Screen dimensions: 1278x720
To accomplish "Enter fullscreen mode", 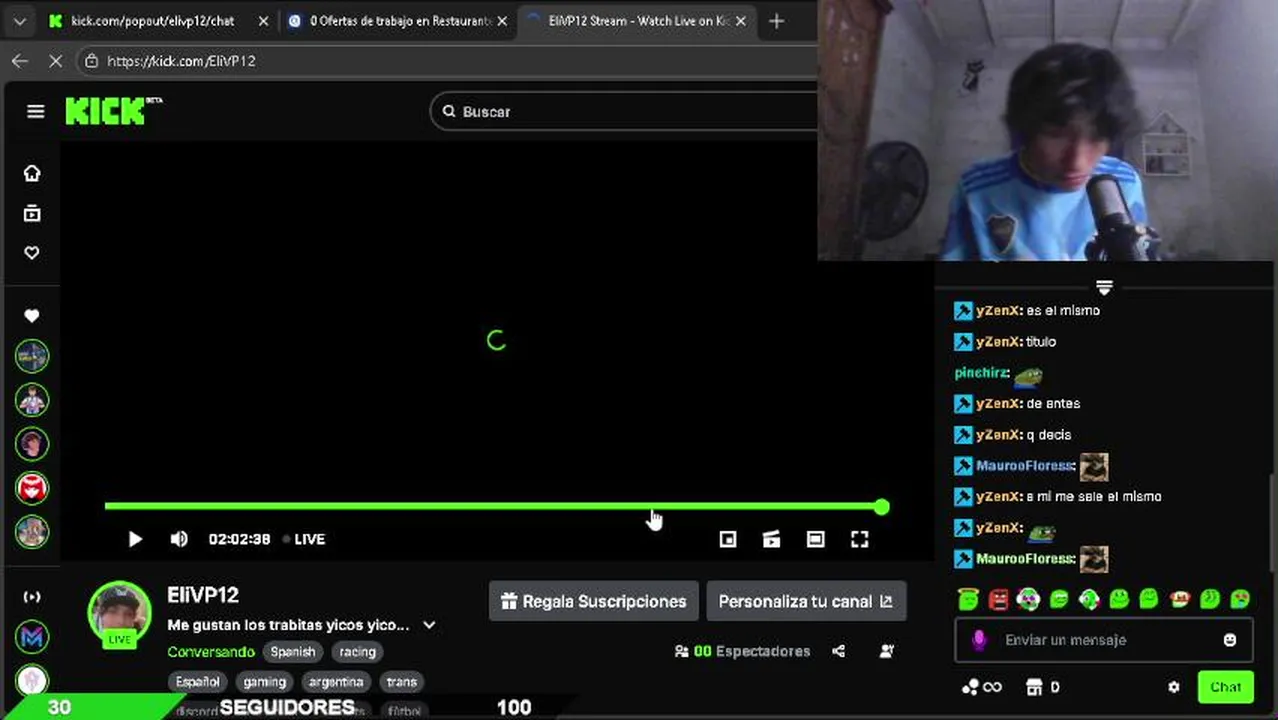I will (x=860, y=539).
